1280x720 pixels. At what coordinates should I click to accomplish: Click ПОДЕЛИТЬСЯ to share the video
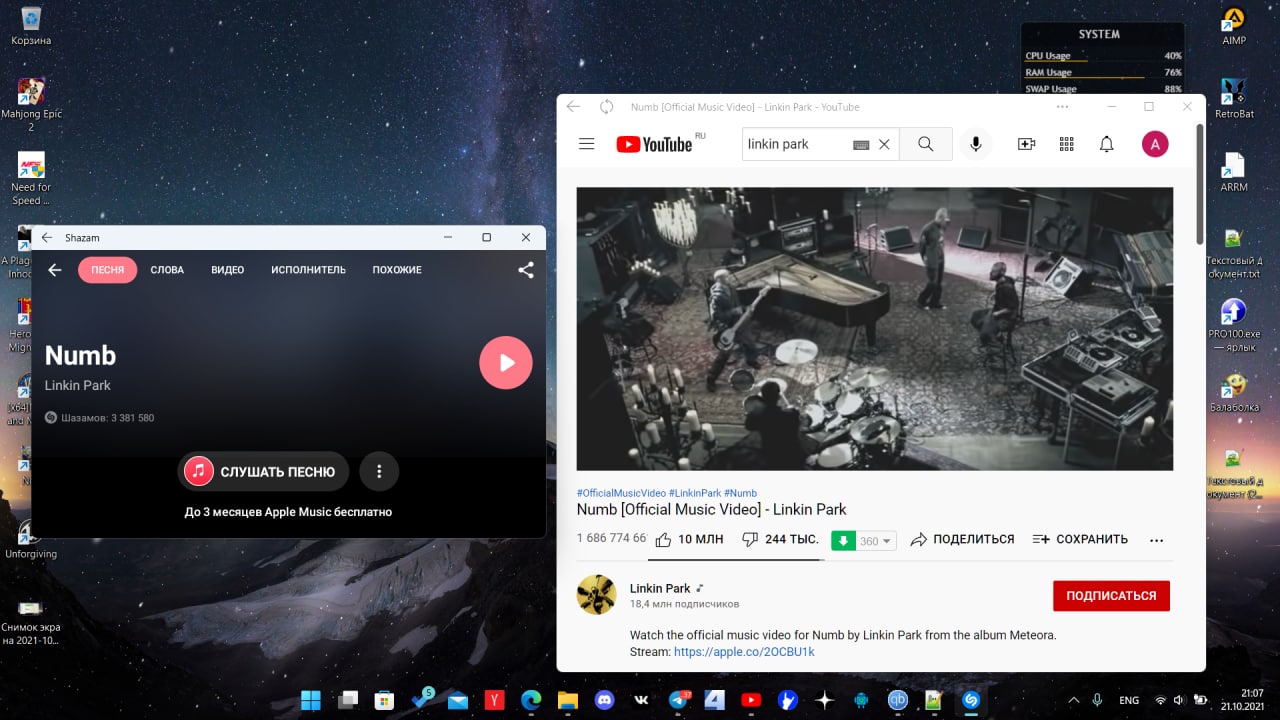point(963,539)
